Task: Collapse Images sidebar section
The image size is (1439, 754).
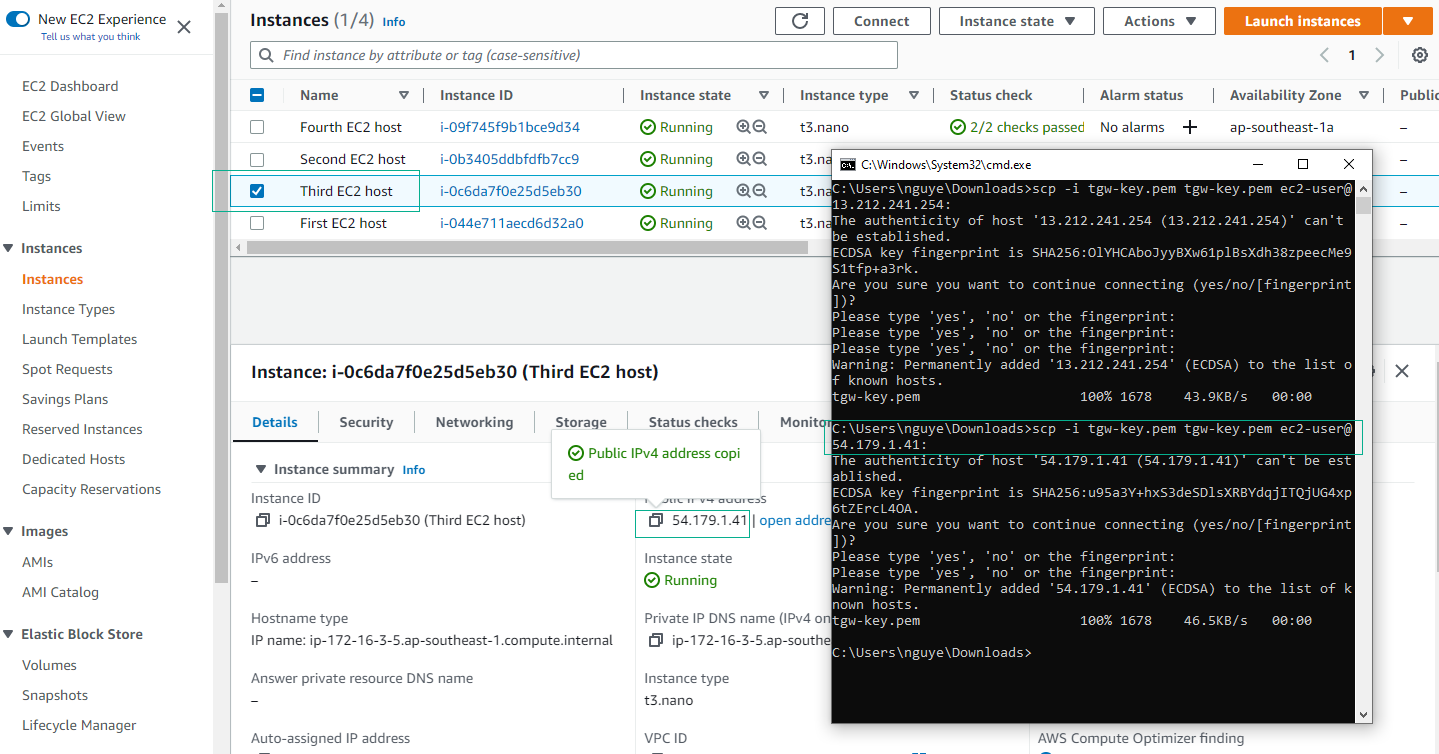Action: 9,531
